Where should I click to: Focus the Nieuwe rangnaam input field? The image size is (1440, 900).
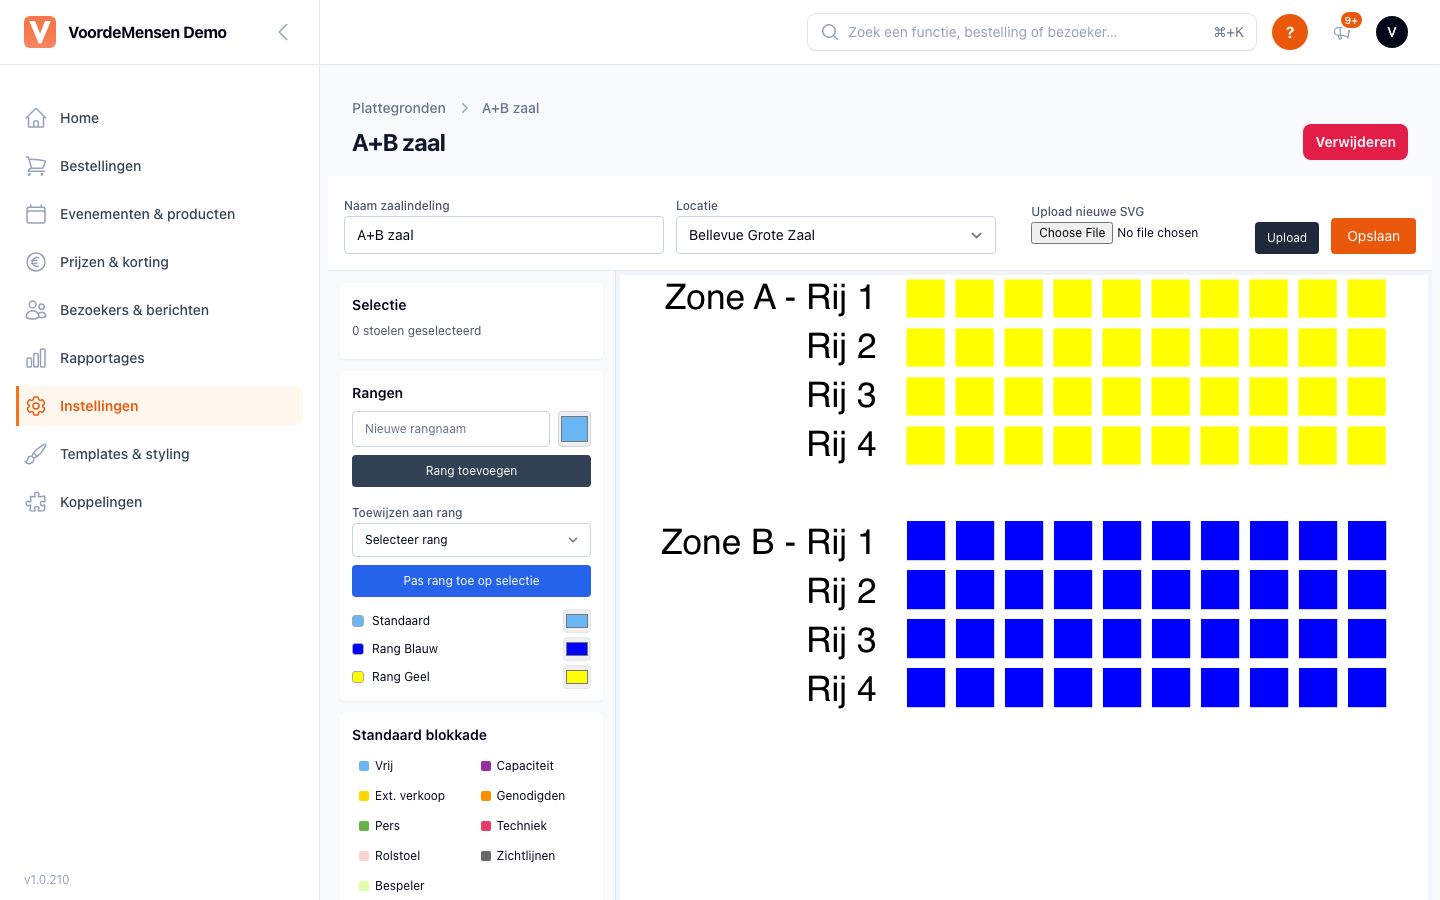pyautogui.click(x=451, y=429)
